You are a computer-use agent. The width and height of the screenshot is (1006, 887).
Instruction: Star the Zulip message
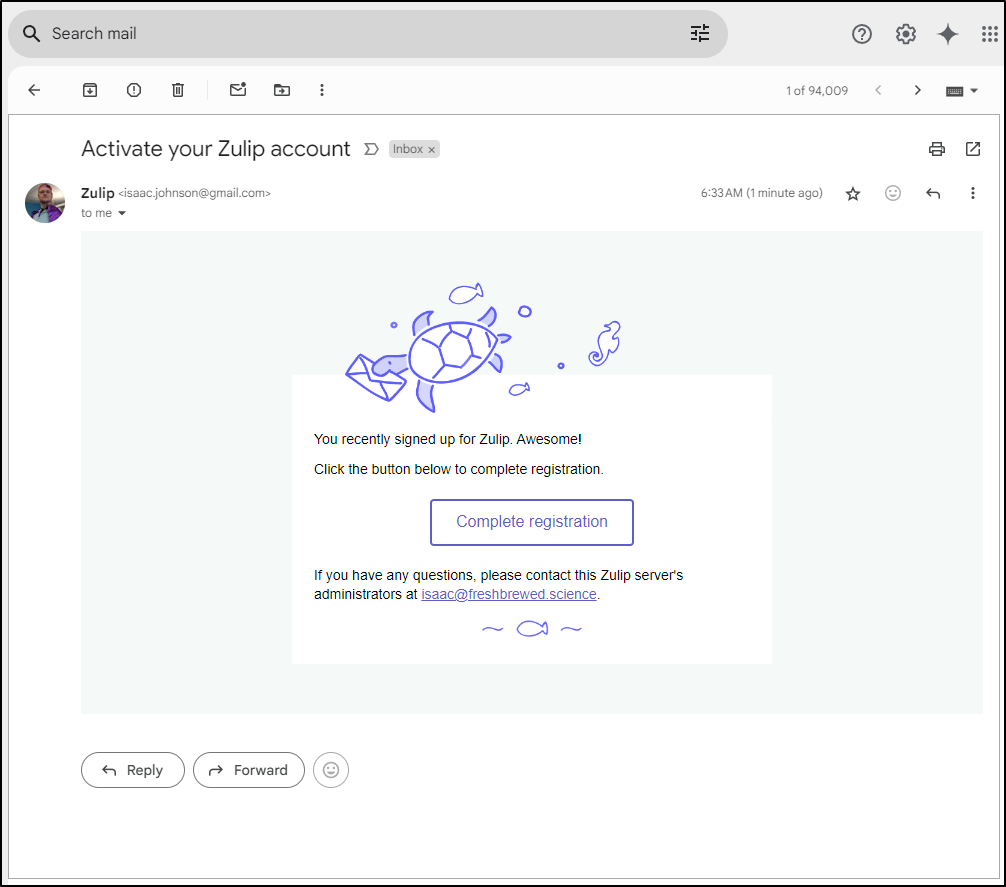(853, 194)
